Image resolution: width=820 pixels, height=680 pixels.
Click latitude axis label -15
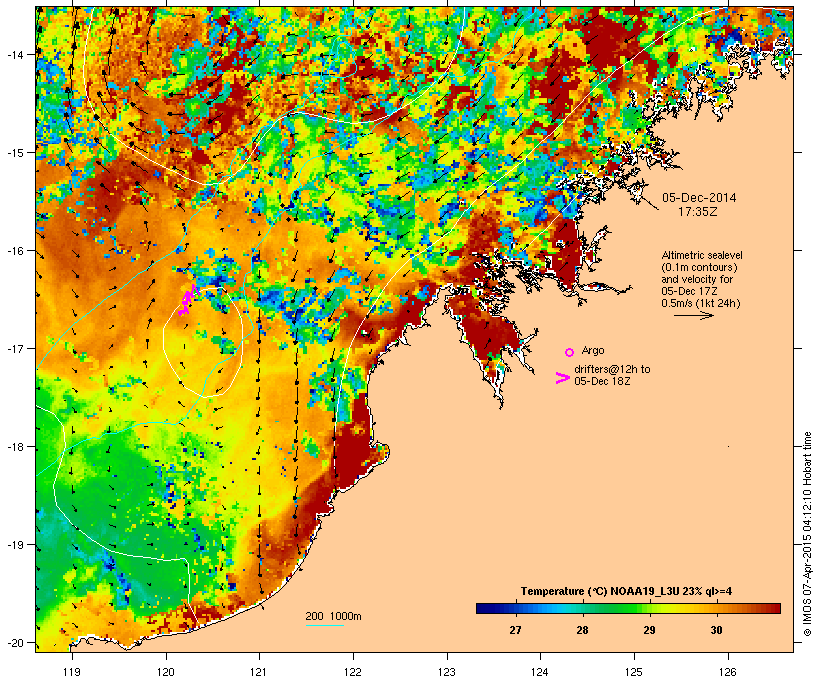click(x=14, y=153)
